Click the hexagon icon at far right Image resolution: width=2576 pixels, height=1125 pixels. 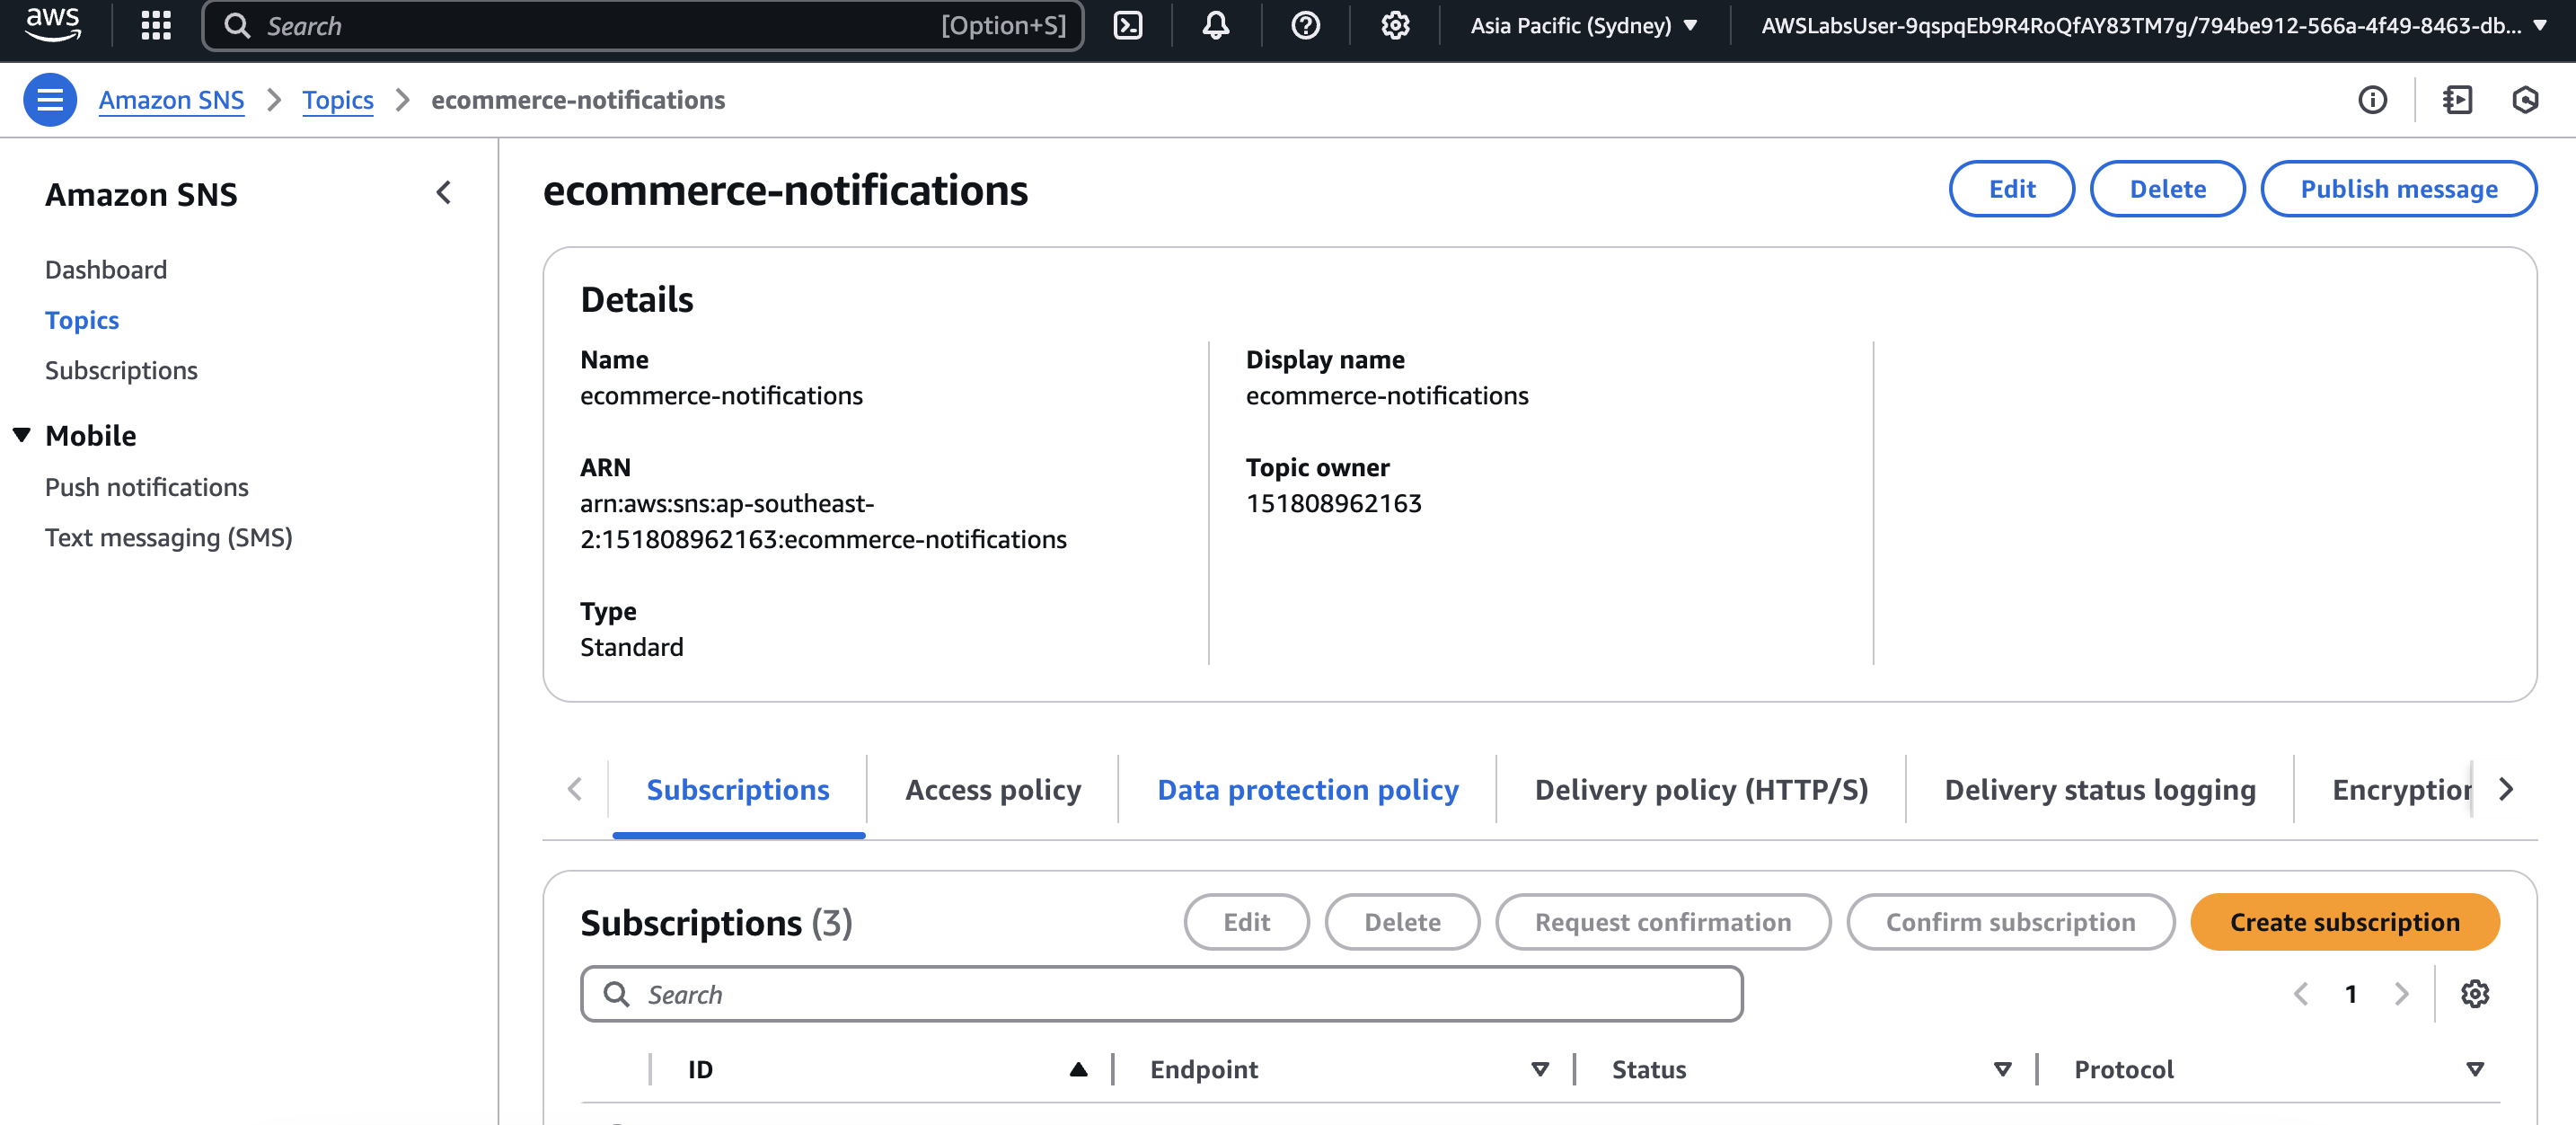2525,100
